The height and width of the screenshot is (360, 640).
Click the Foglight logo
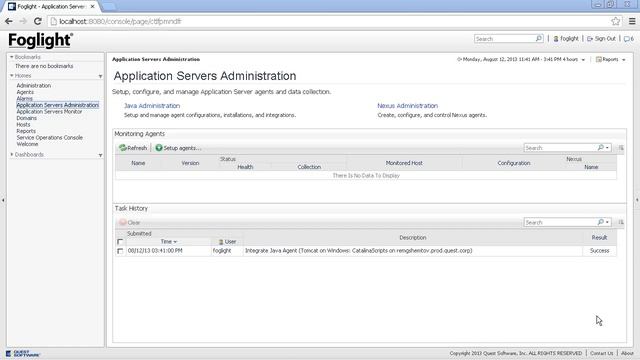[40, 40]
